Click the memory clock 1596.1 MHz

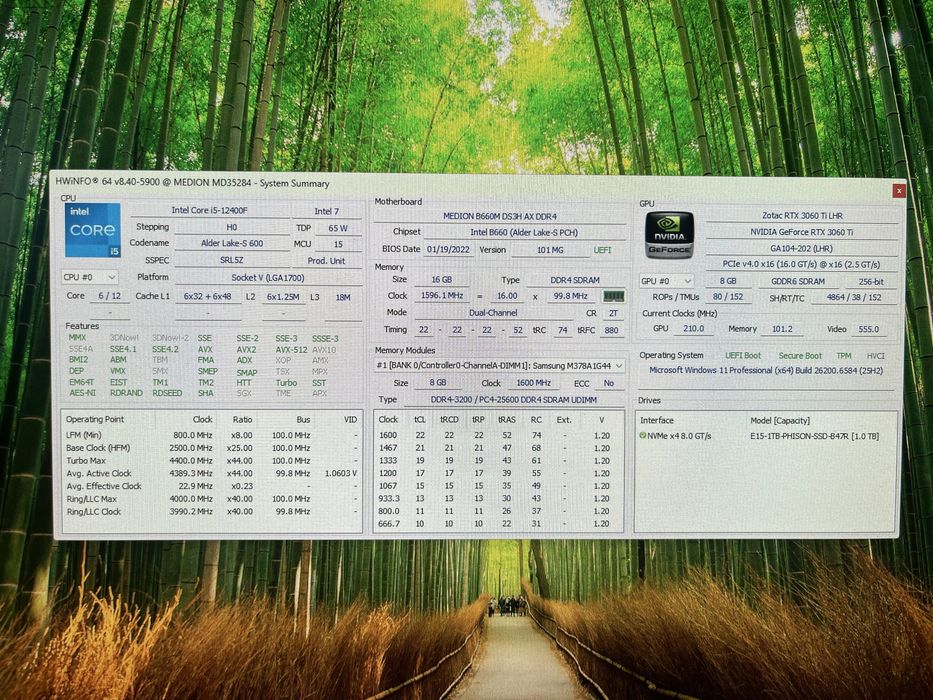coord(442,295)
